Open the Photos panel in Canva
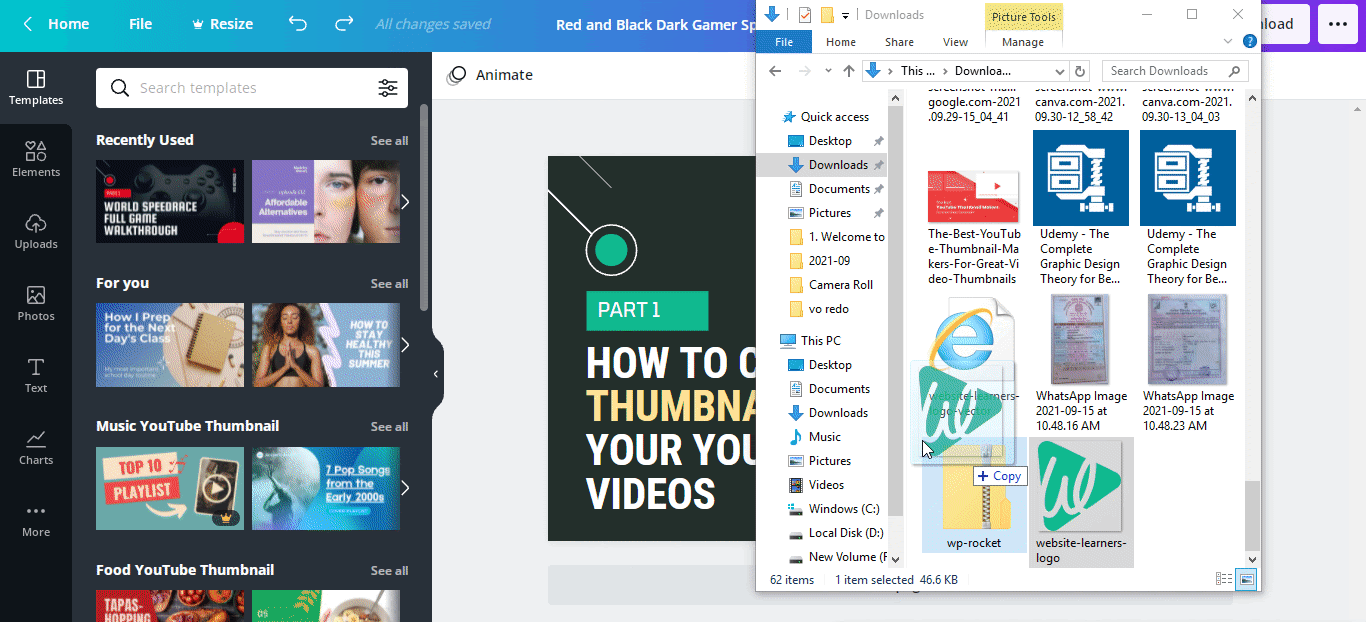The image size is (1366, 622). [x=36, y=304]
